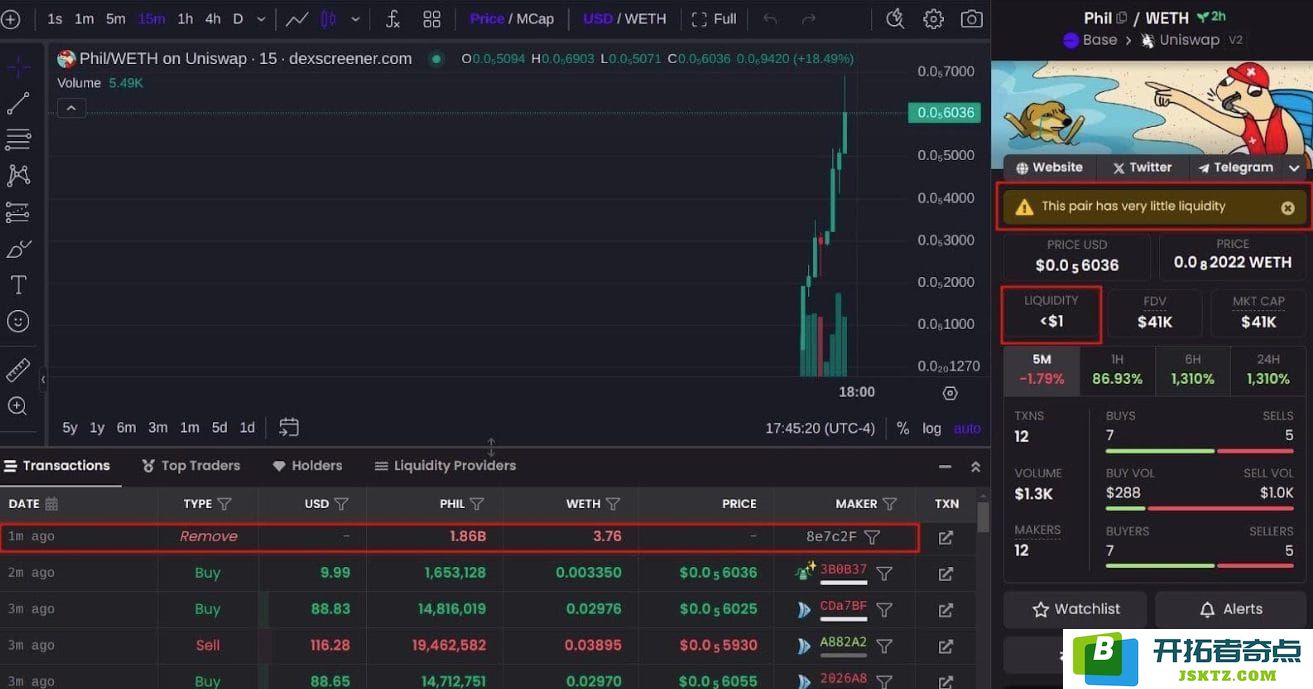Undo the last chart action
This screenshot has width=1313, height=689.
tap(770, 19)
